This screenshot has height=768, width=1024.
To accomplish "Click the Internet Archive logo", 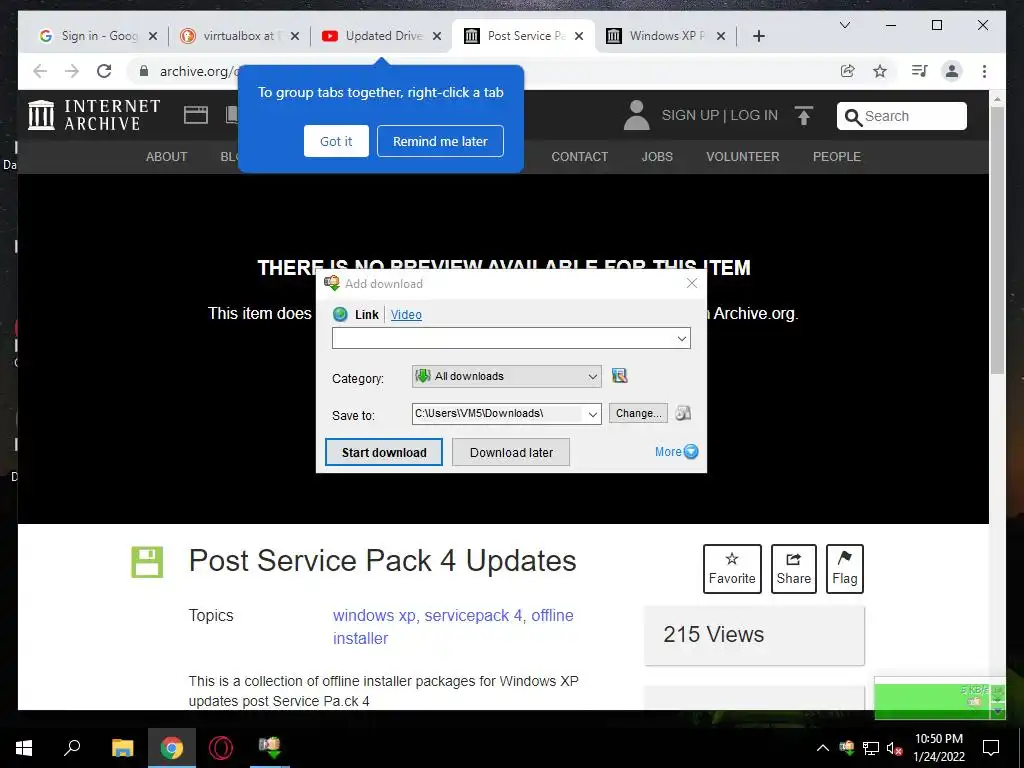I will pyautogui.click(x=94, y=115).
